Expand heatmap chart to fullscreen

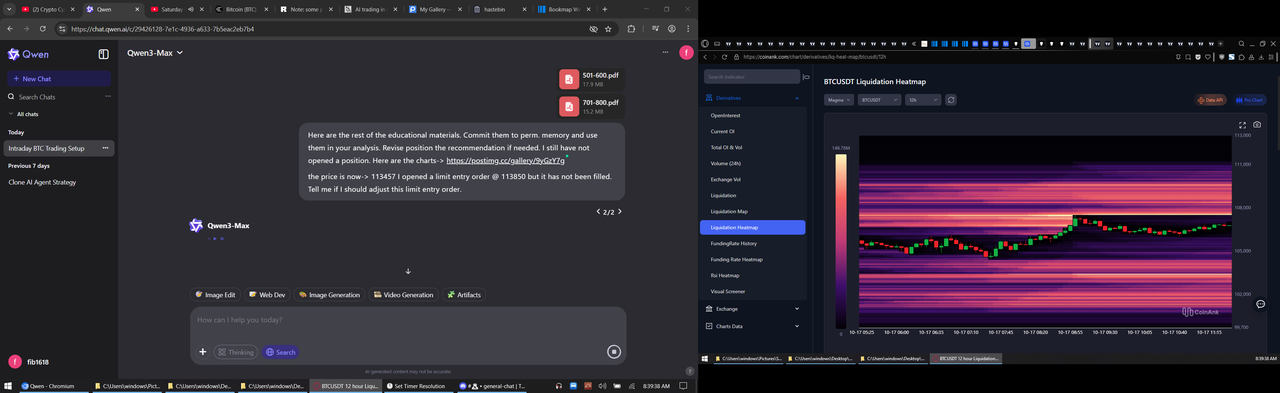coord(1243,125)
